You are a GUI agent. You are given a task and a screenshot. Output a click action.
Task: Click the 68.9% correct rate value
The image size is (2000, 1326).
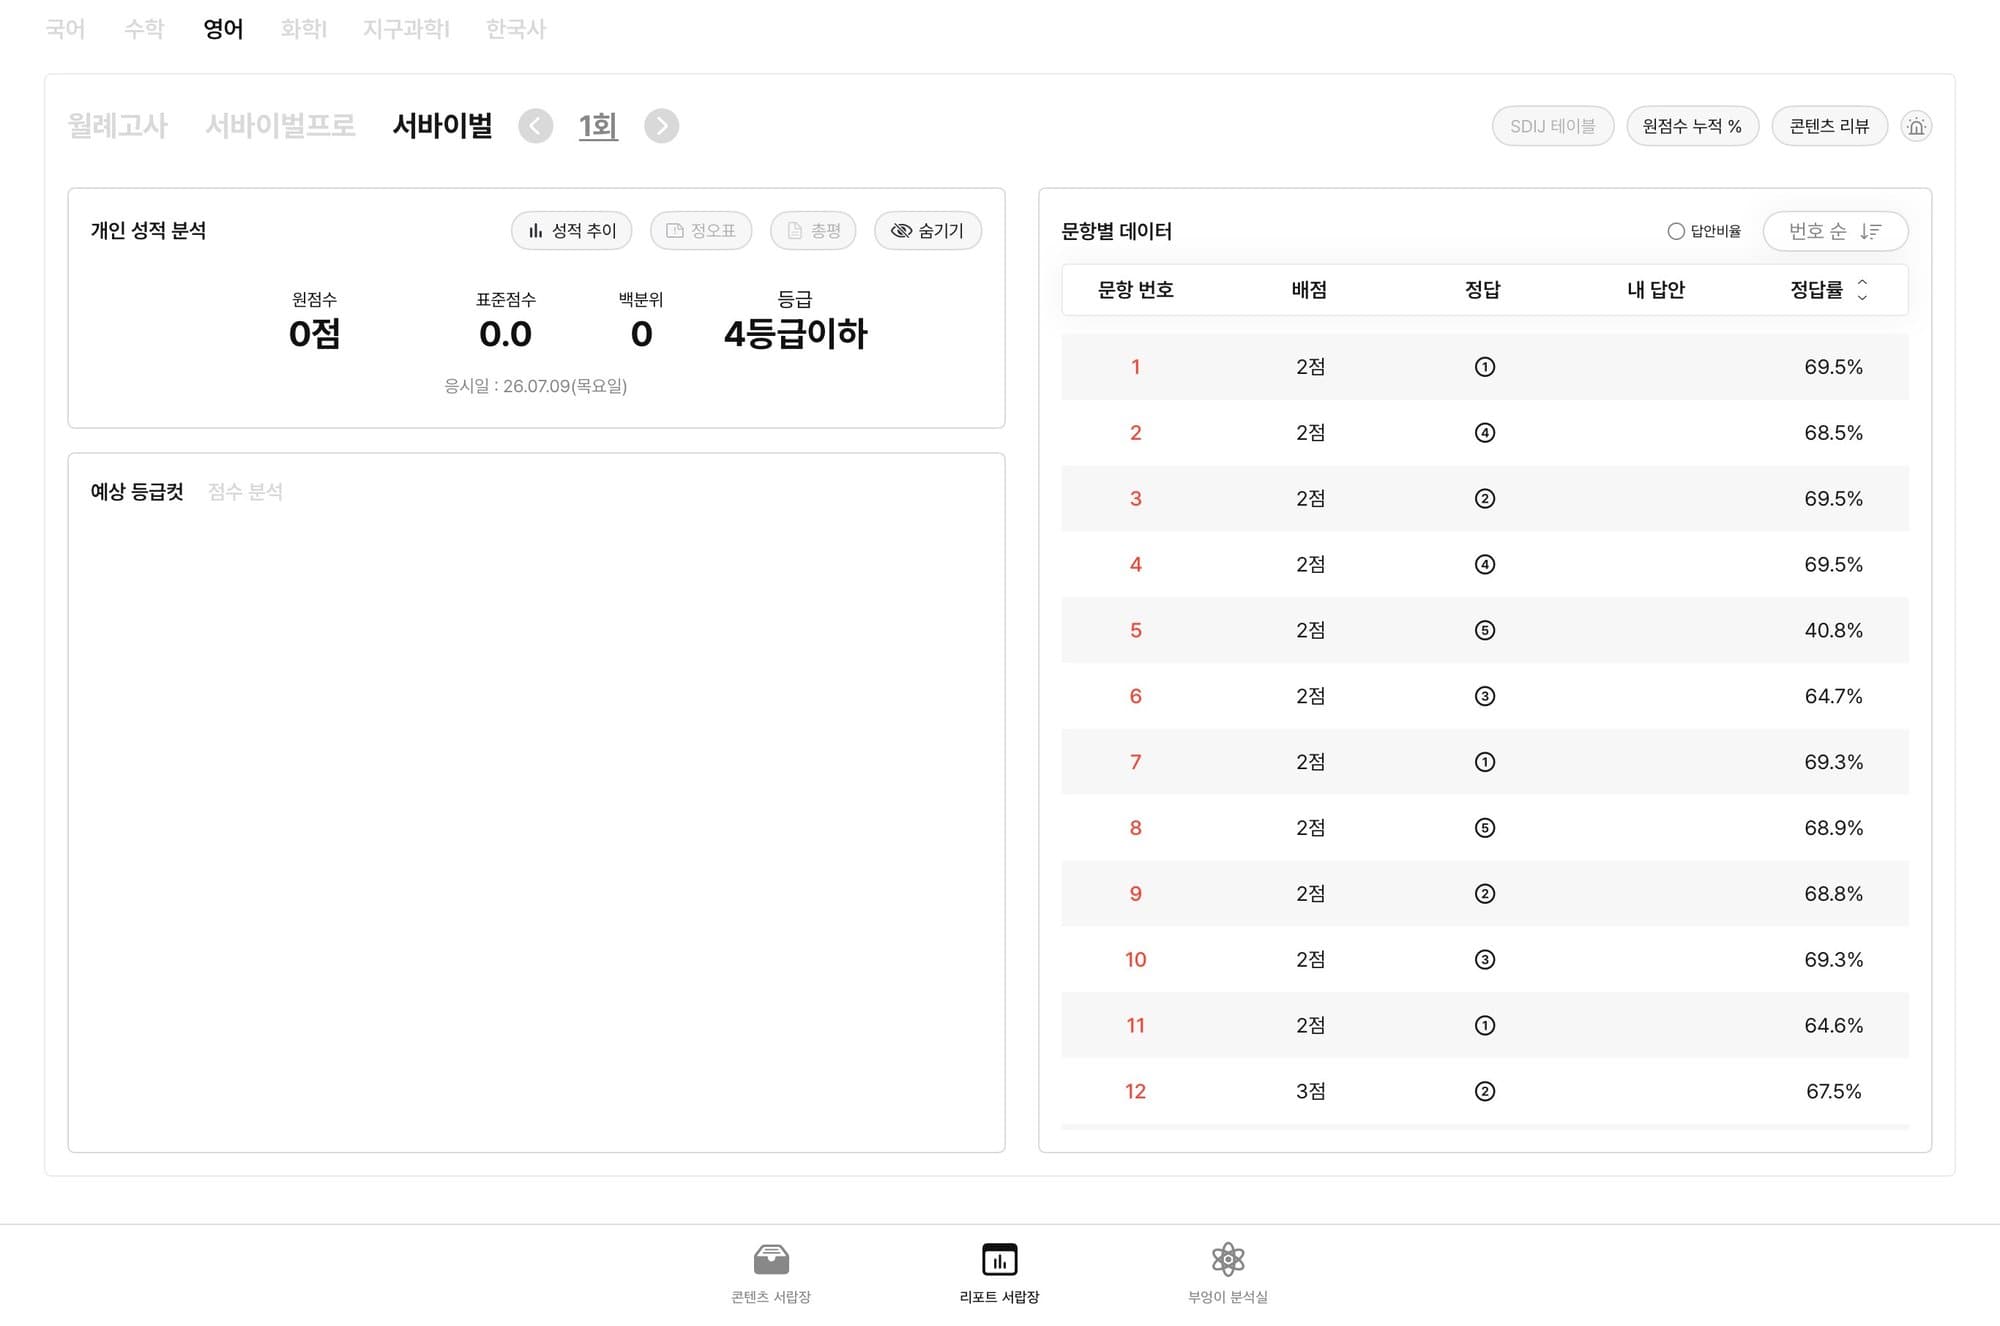pyautogui.click(x=1833, y=828)
